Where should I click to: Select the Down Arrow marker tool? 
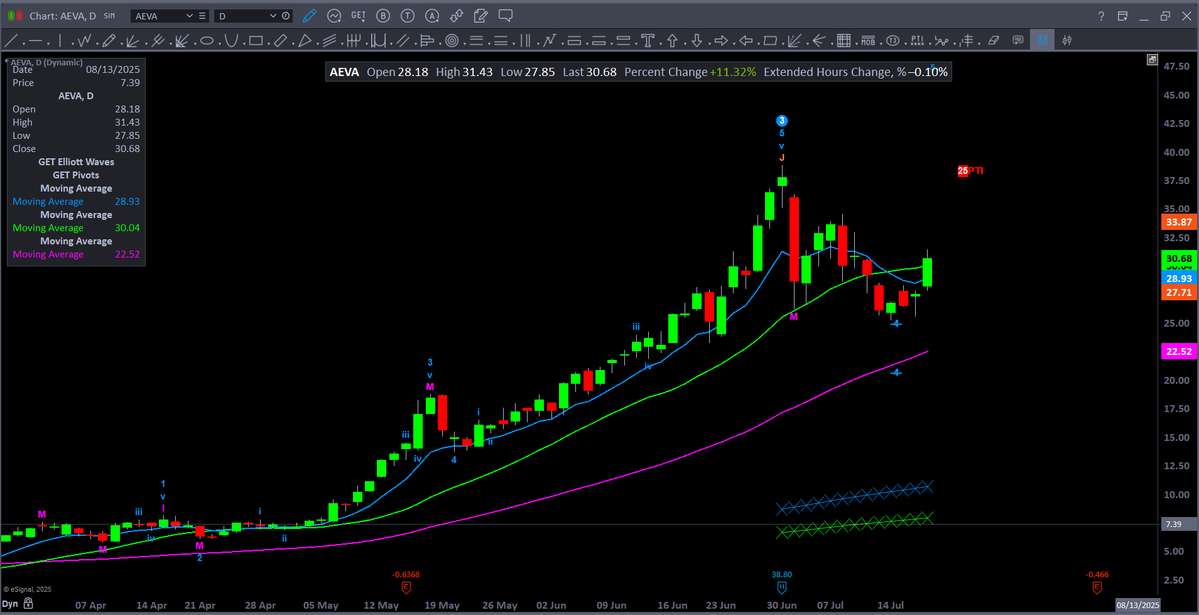click(697, 41)
